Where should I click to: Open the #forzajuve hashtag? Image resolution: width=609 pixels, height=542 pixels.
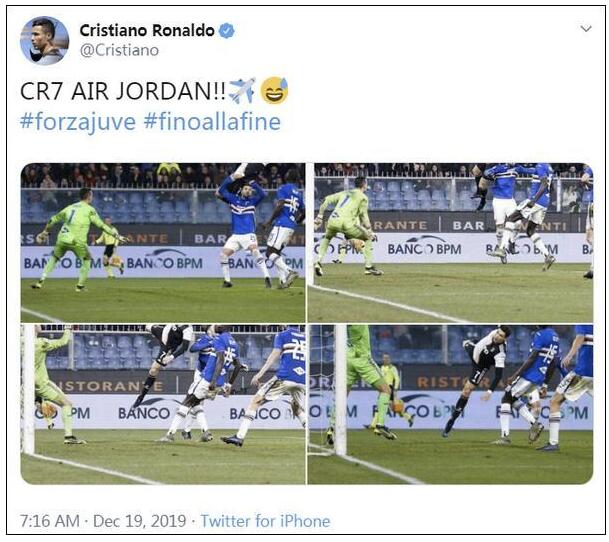coord(78,122)
